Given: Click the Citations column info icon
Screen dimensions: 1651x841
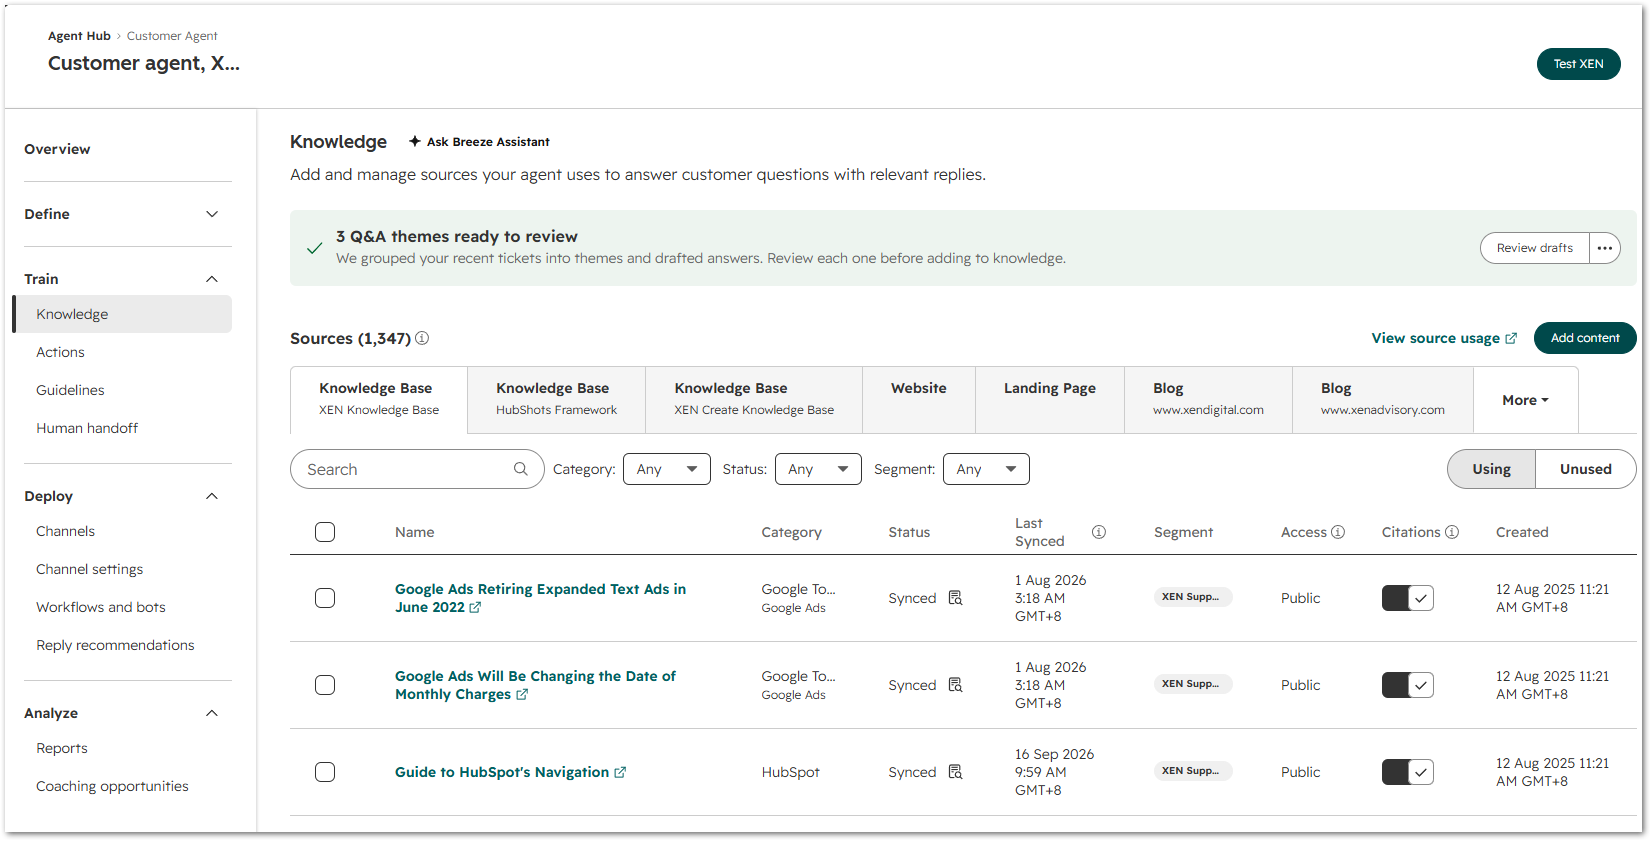Looking at the screenshot, I should (1452, 532).
